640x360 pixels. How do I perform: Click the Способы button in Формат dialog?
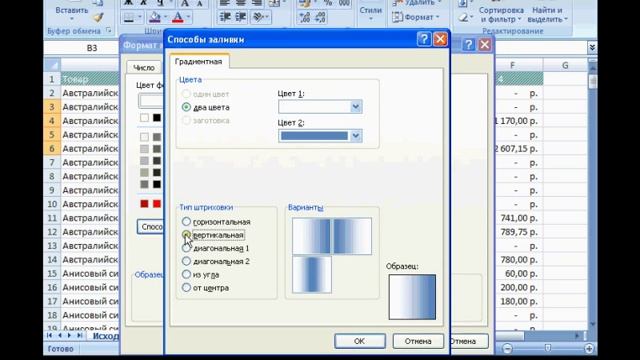click(x=150, y=227)
